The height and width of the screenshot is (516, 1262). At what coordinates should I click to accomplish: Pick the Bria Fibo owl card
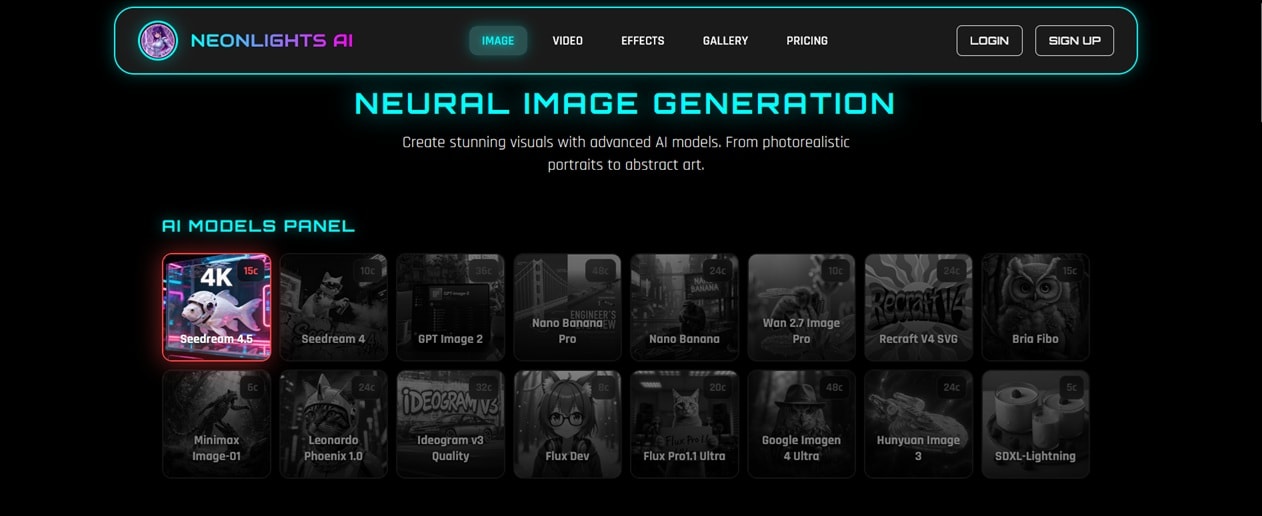(1036, 307)
